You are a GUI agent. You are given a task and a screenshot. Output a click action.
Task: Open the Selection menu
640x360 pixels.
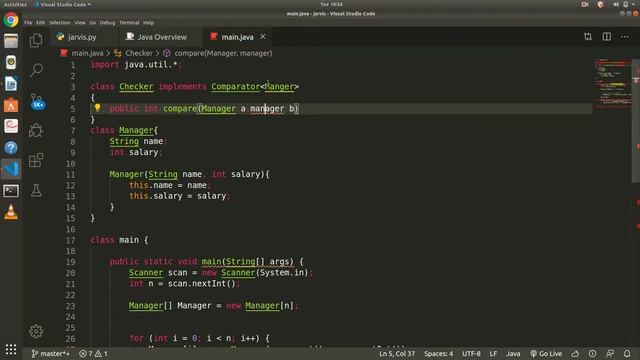point(60,22)
